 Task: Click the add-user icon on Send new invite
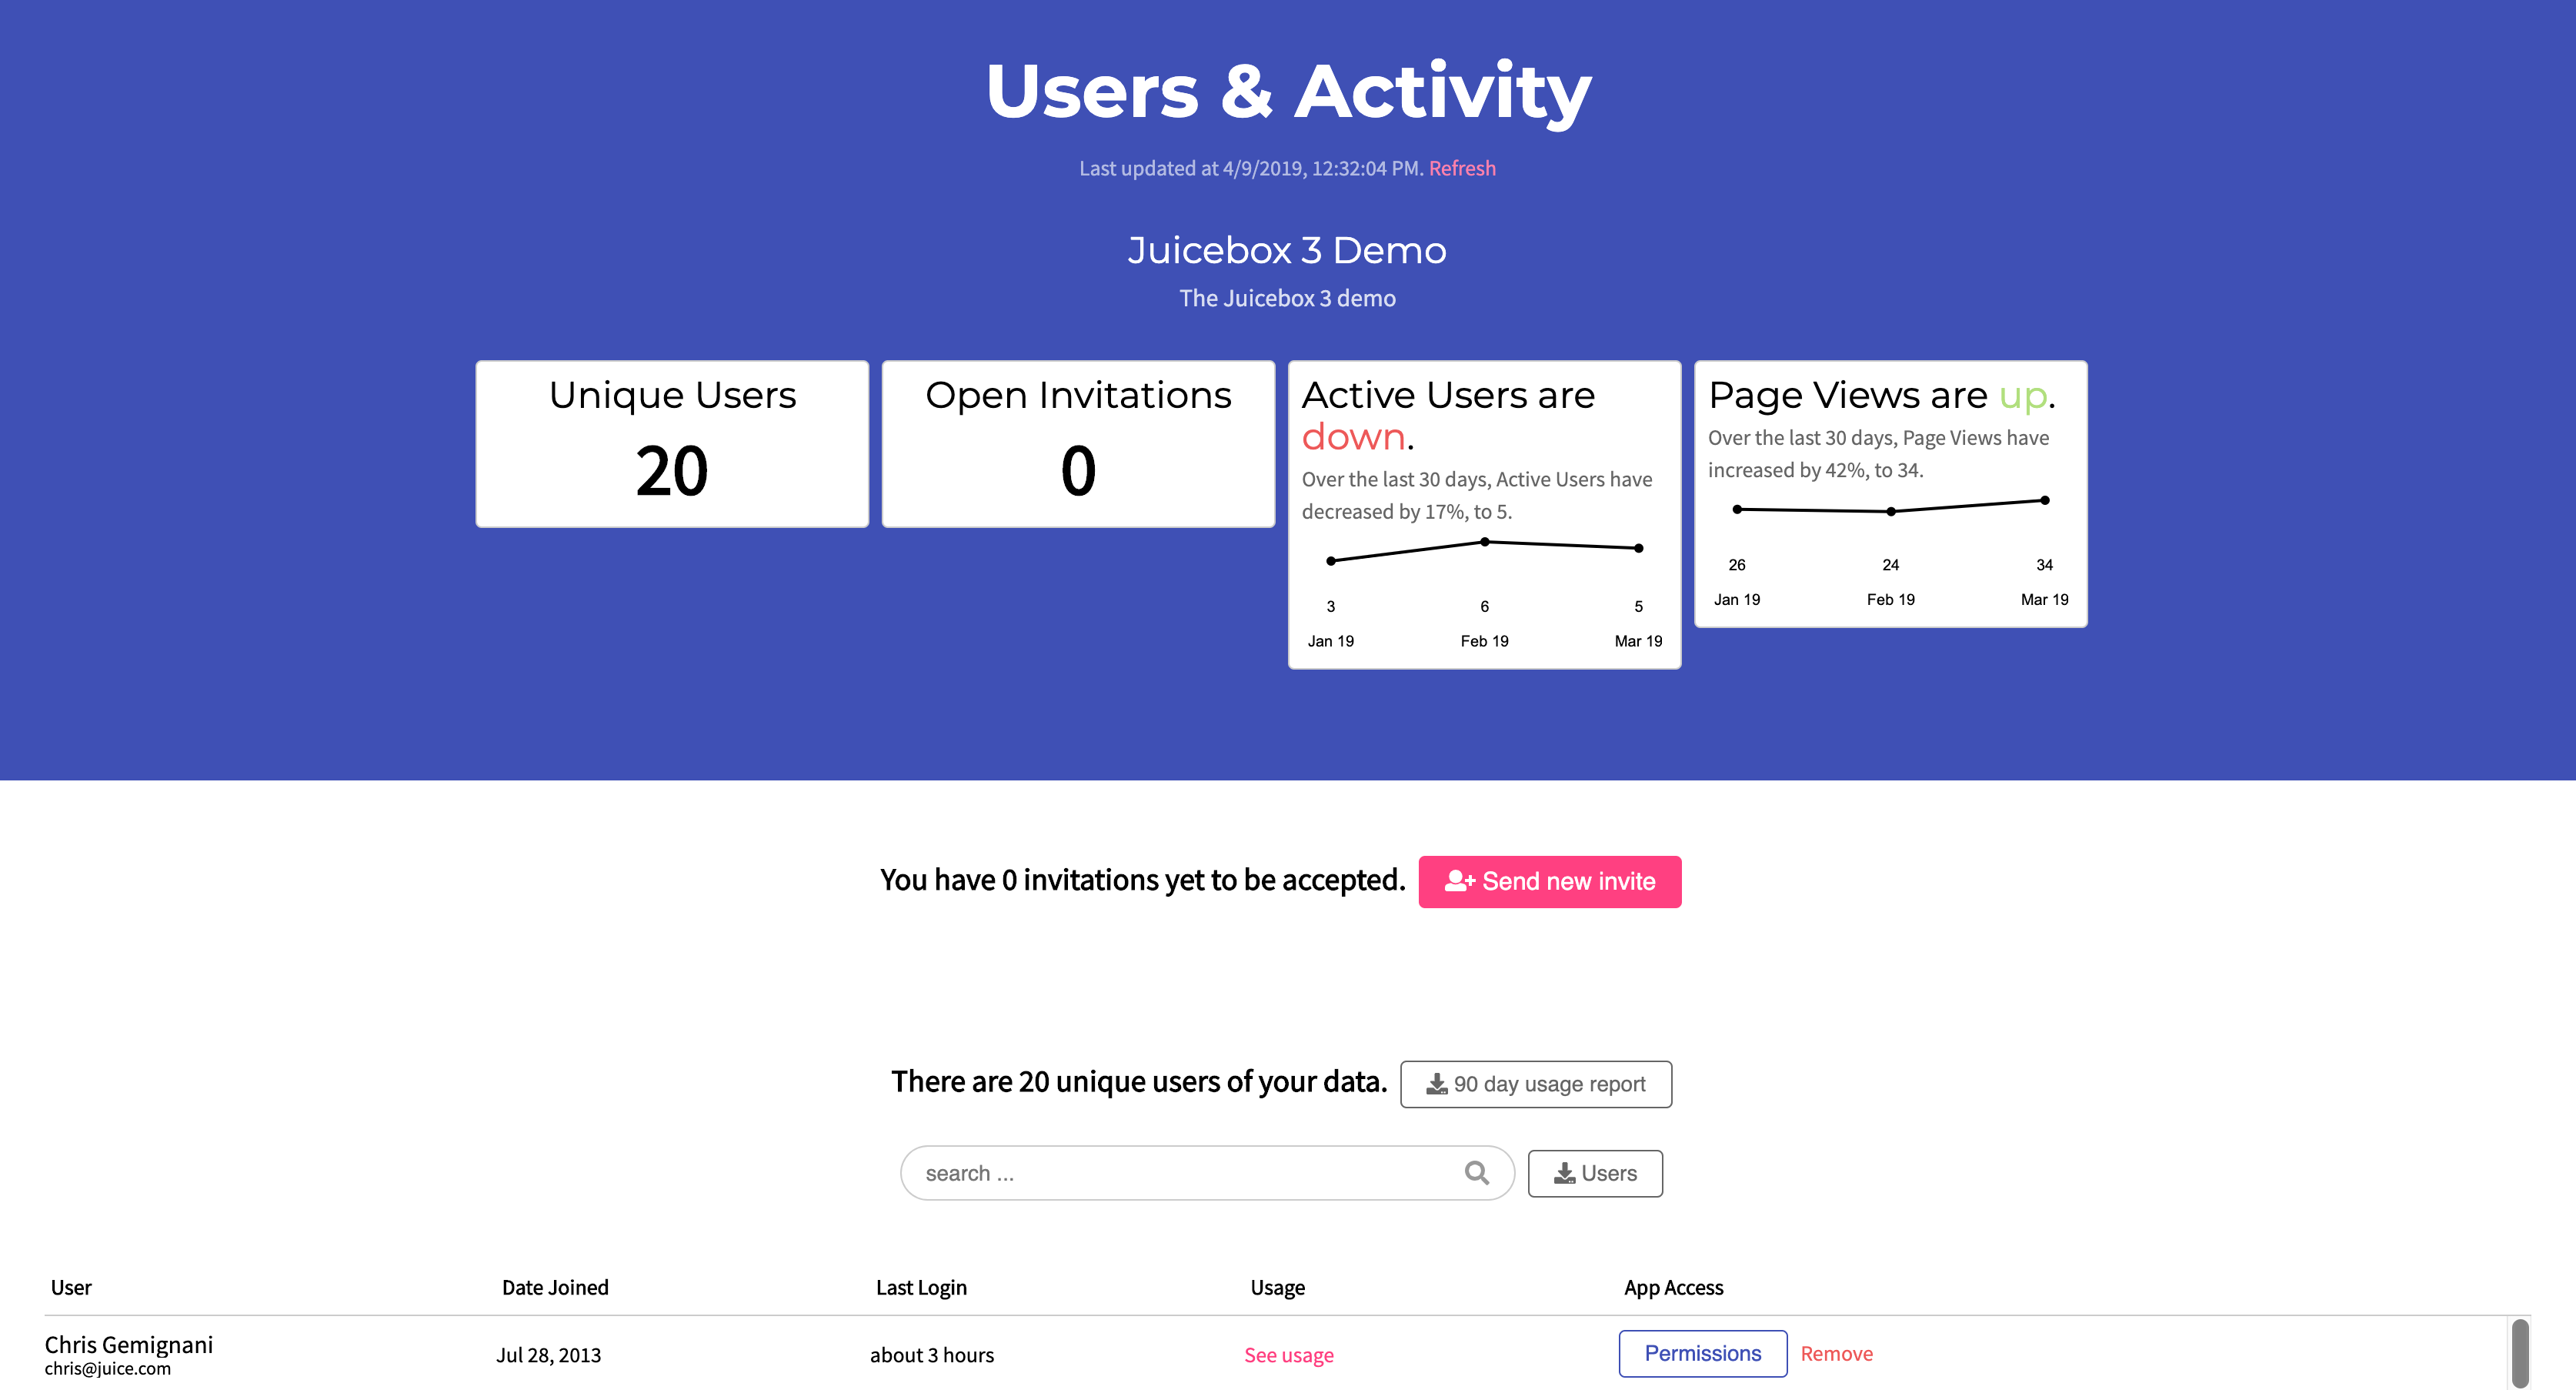(1459, 880)
